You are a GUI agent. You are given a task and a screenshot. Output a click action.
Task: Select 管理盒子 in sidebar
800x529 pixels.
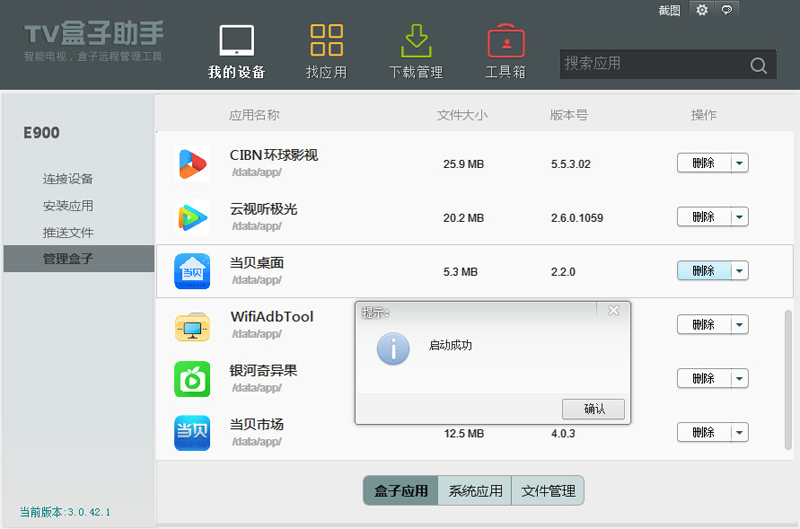79,259
